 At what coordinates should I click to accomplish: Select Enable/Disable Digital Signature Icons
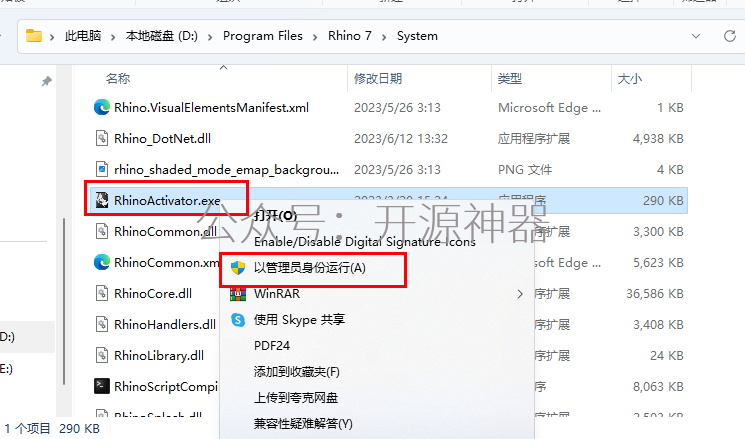tap(364, 242)
